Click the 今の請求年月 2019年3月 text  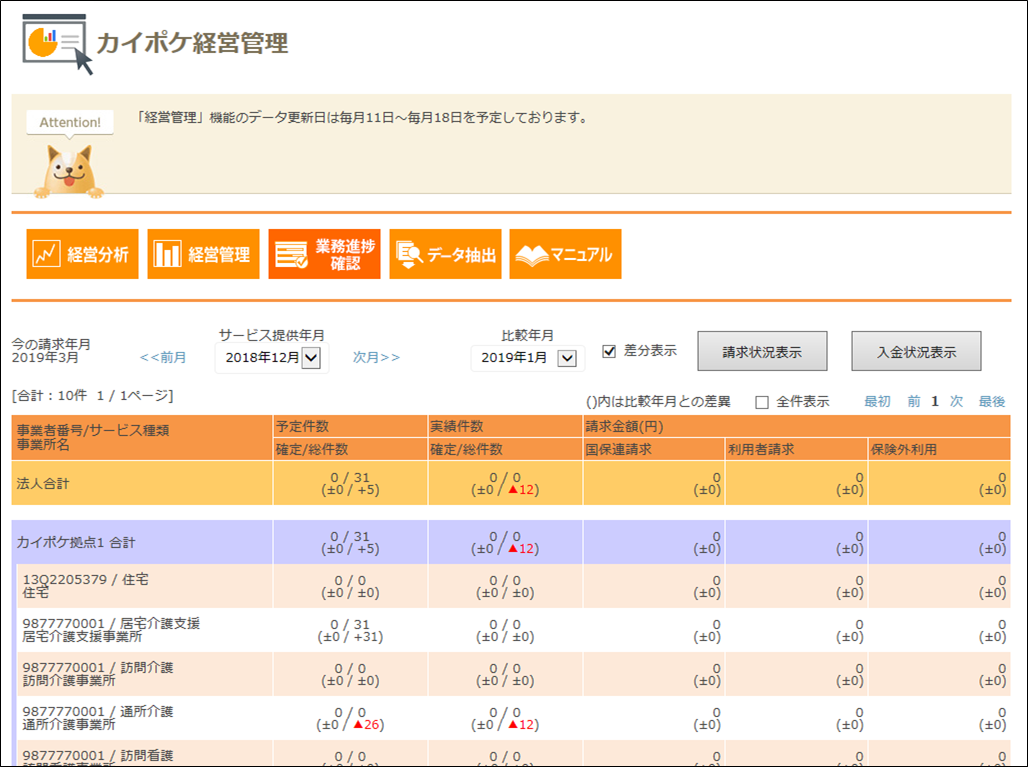51,351
